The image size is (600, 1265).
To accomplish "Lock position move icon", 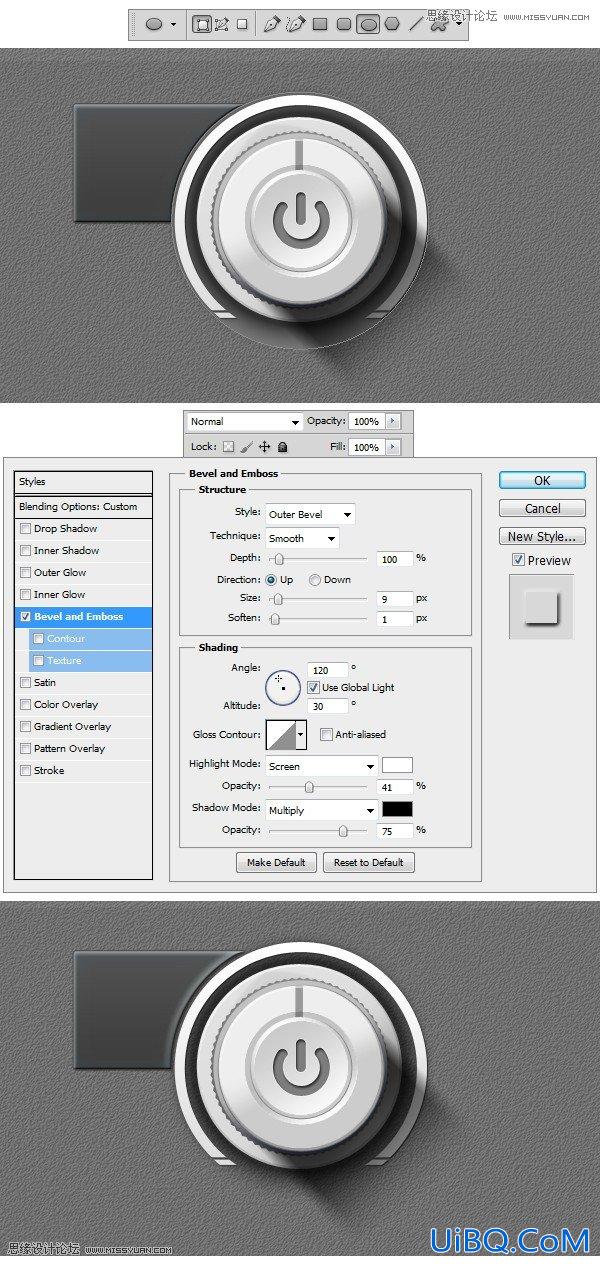I will 265,447.
